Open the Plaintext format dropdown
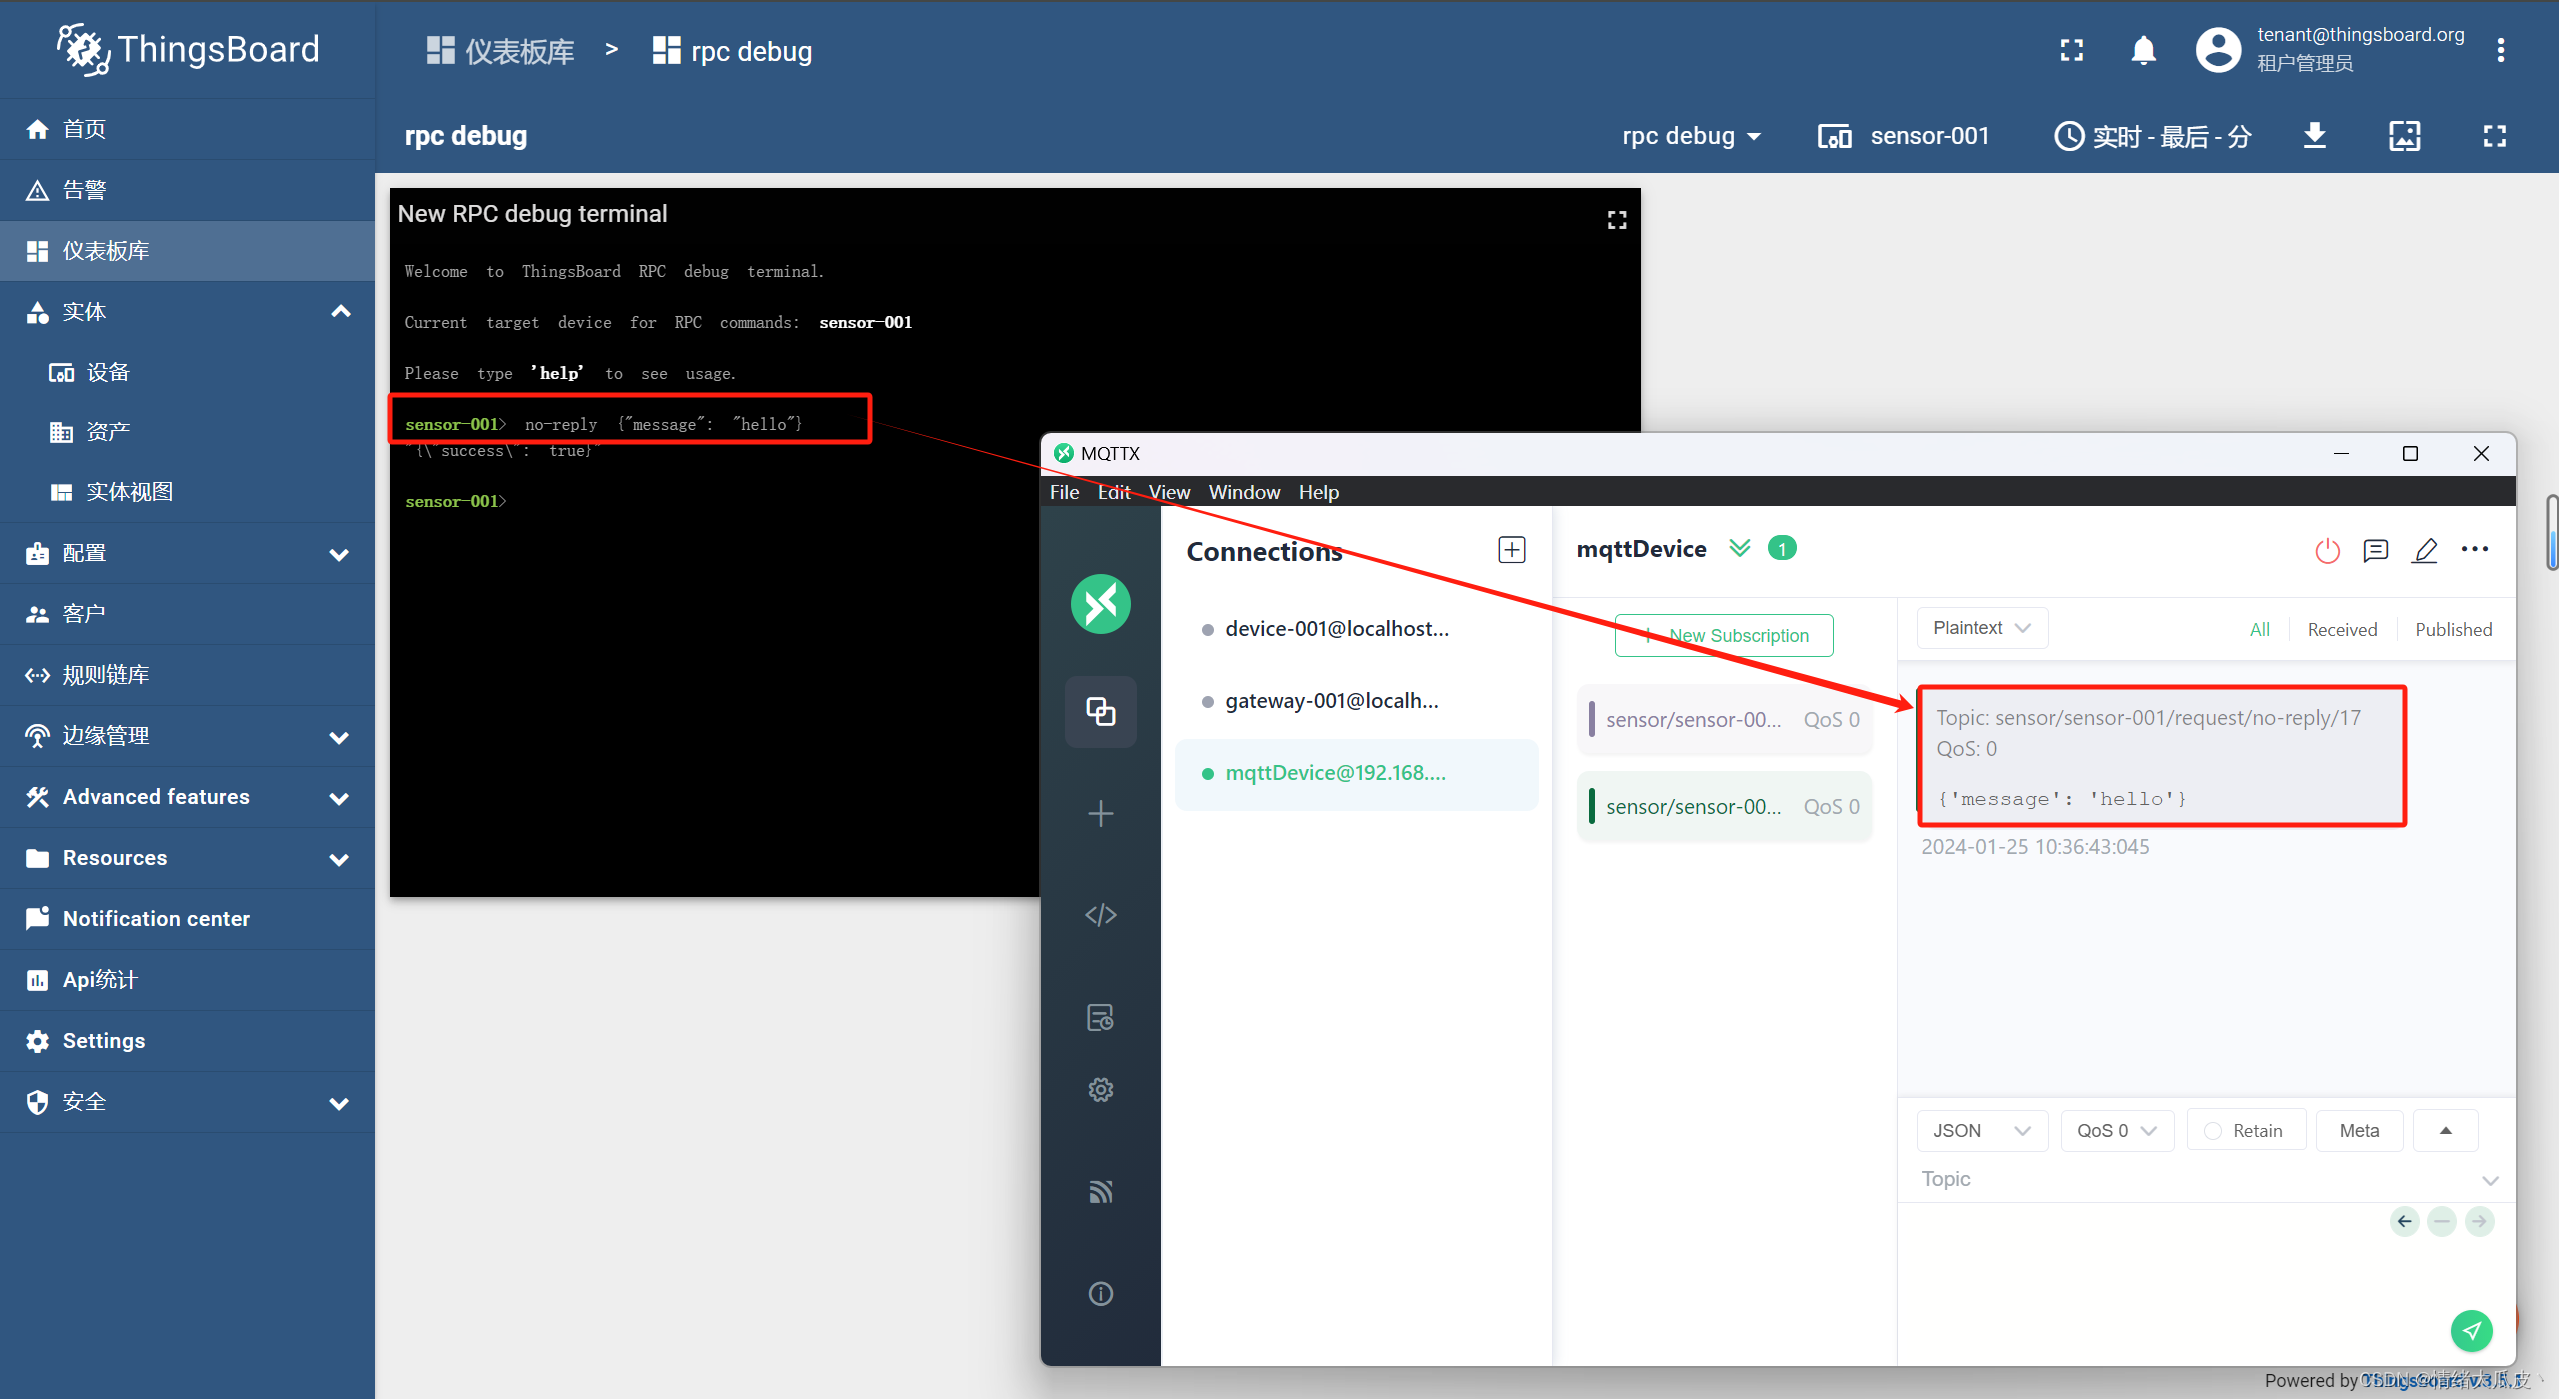This screenshot has height=1399, width=2559. (1981, 628)
